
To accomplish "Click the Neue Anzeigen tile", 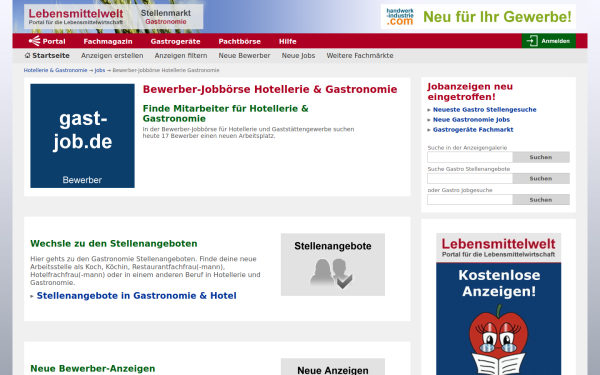I will (x=333, y=367).
